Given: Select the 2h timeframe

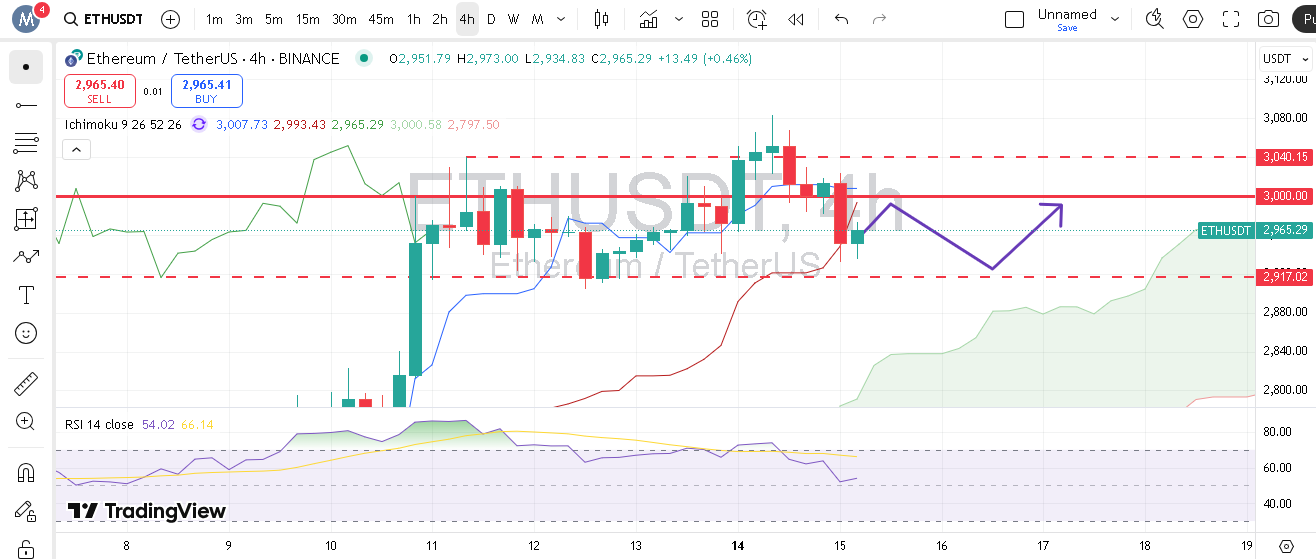Looking at the screenshot, I should coord(440,19).
